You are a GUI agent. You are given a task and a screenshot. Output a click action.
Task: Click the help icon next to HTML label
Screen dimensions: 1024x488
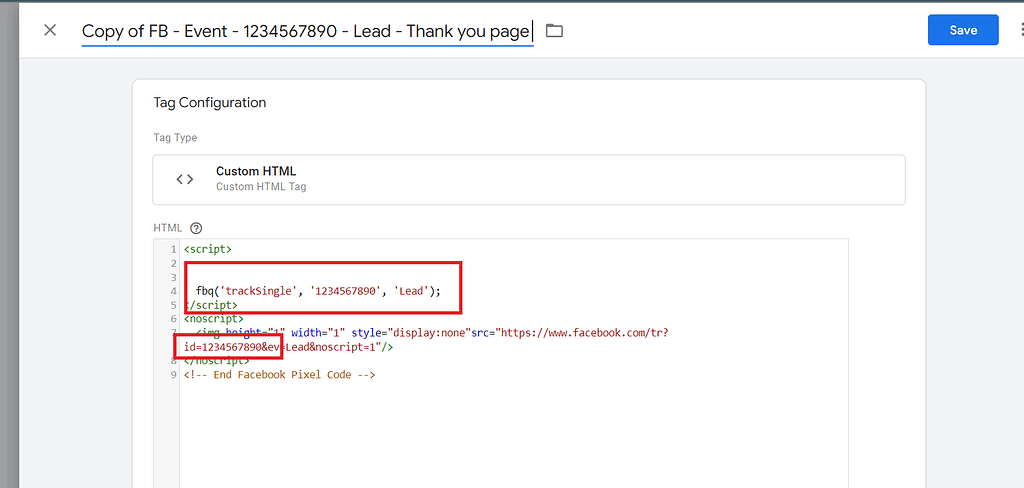(x=196, y=228)
